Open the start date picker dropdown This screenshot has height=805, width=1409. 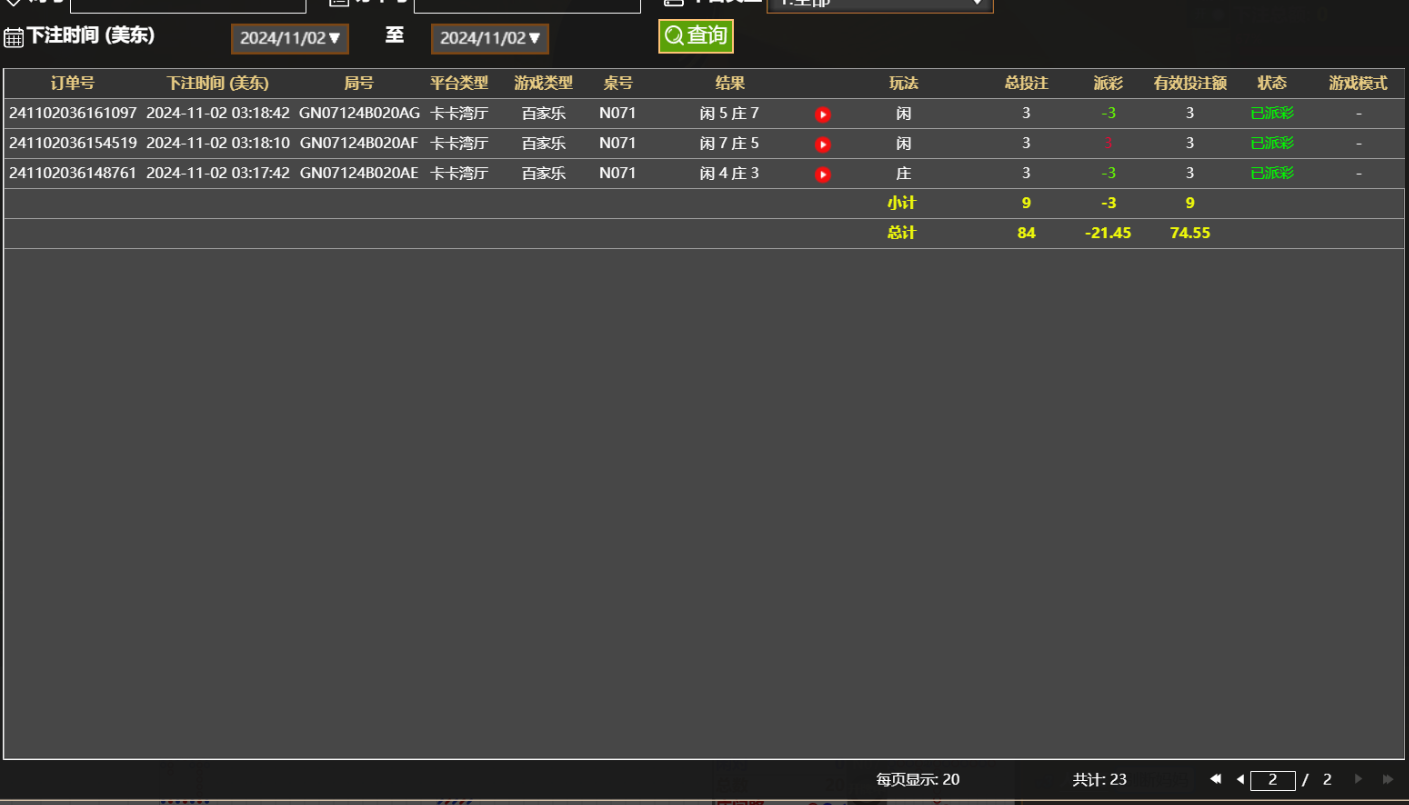tap(290, 38)
